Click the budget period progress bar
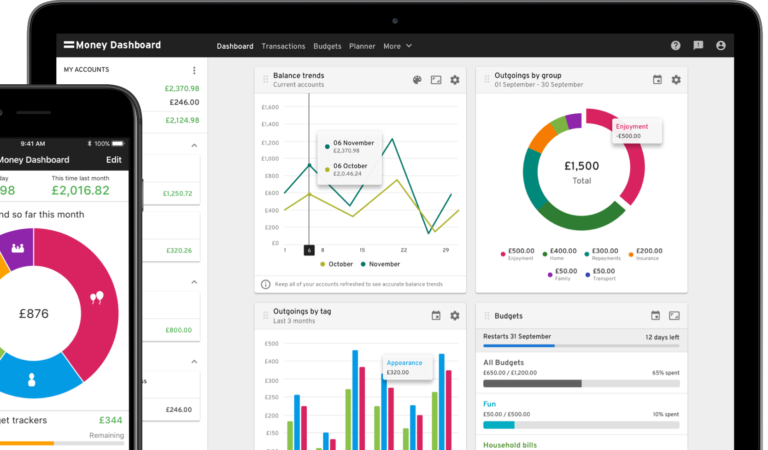This screenshot has height=450, width=768. pos(581,346)
